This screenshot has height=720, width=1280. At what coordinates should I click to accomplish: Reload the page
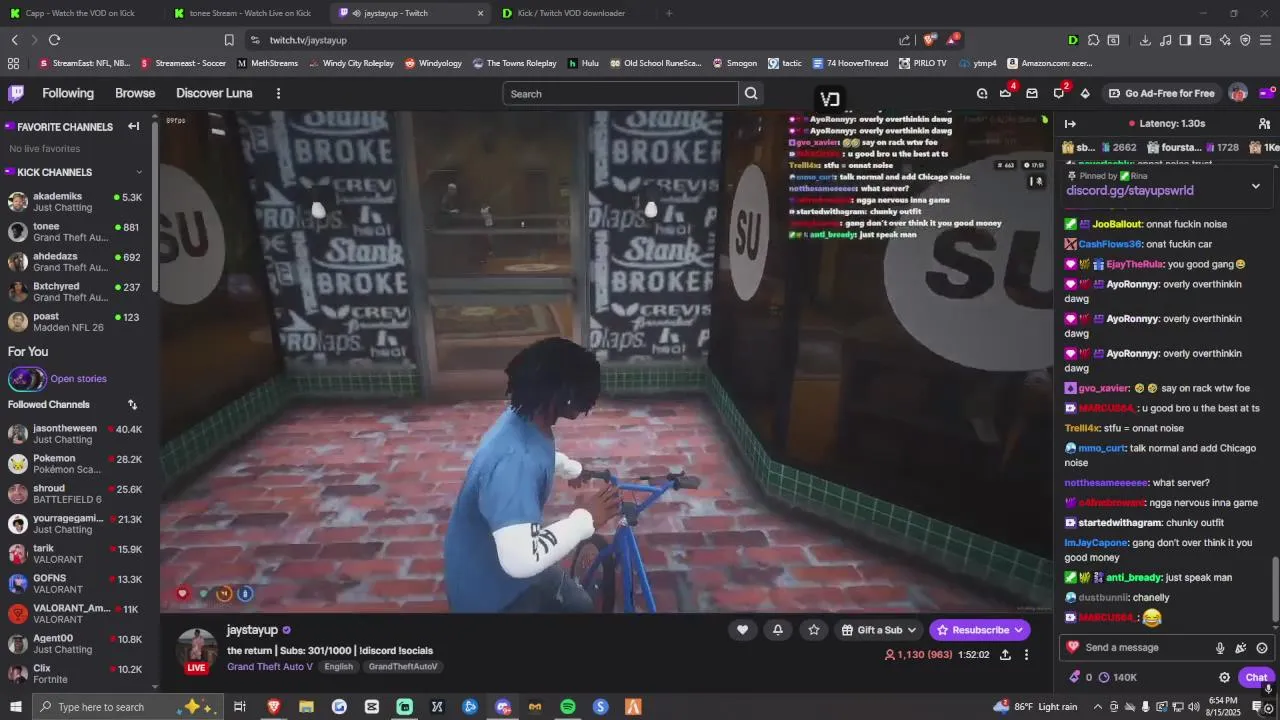(x=54, y=40)
